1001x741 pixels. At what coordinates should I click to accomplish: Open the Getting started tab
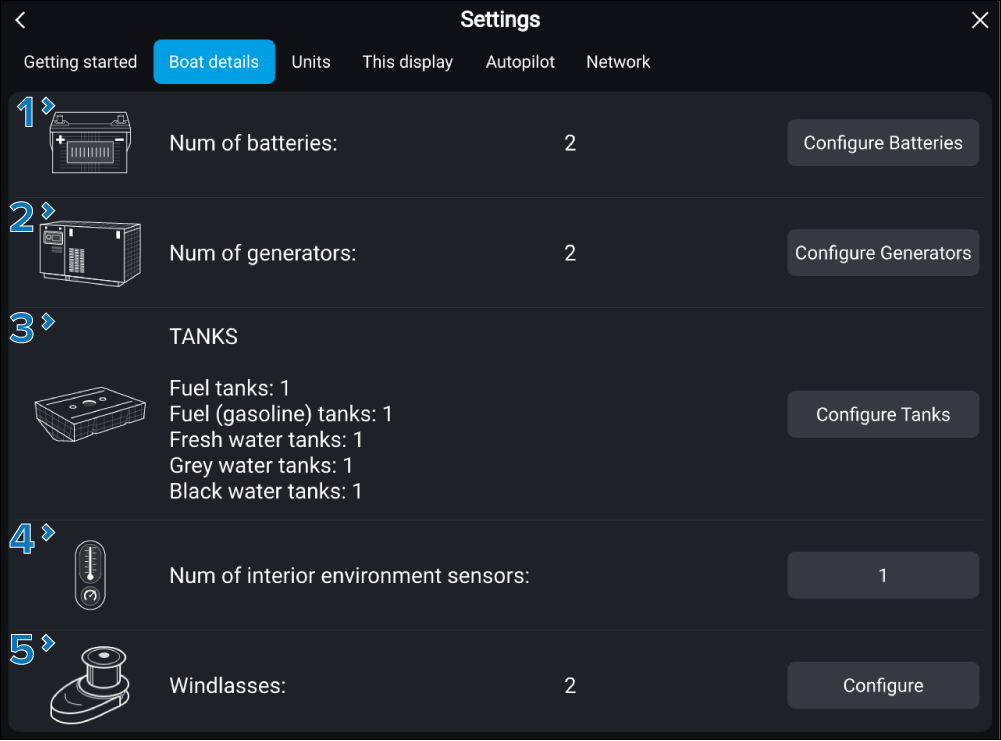click(80, 62)
